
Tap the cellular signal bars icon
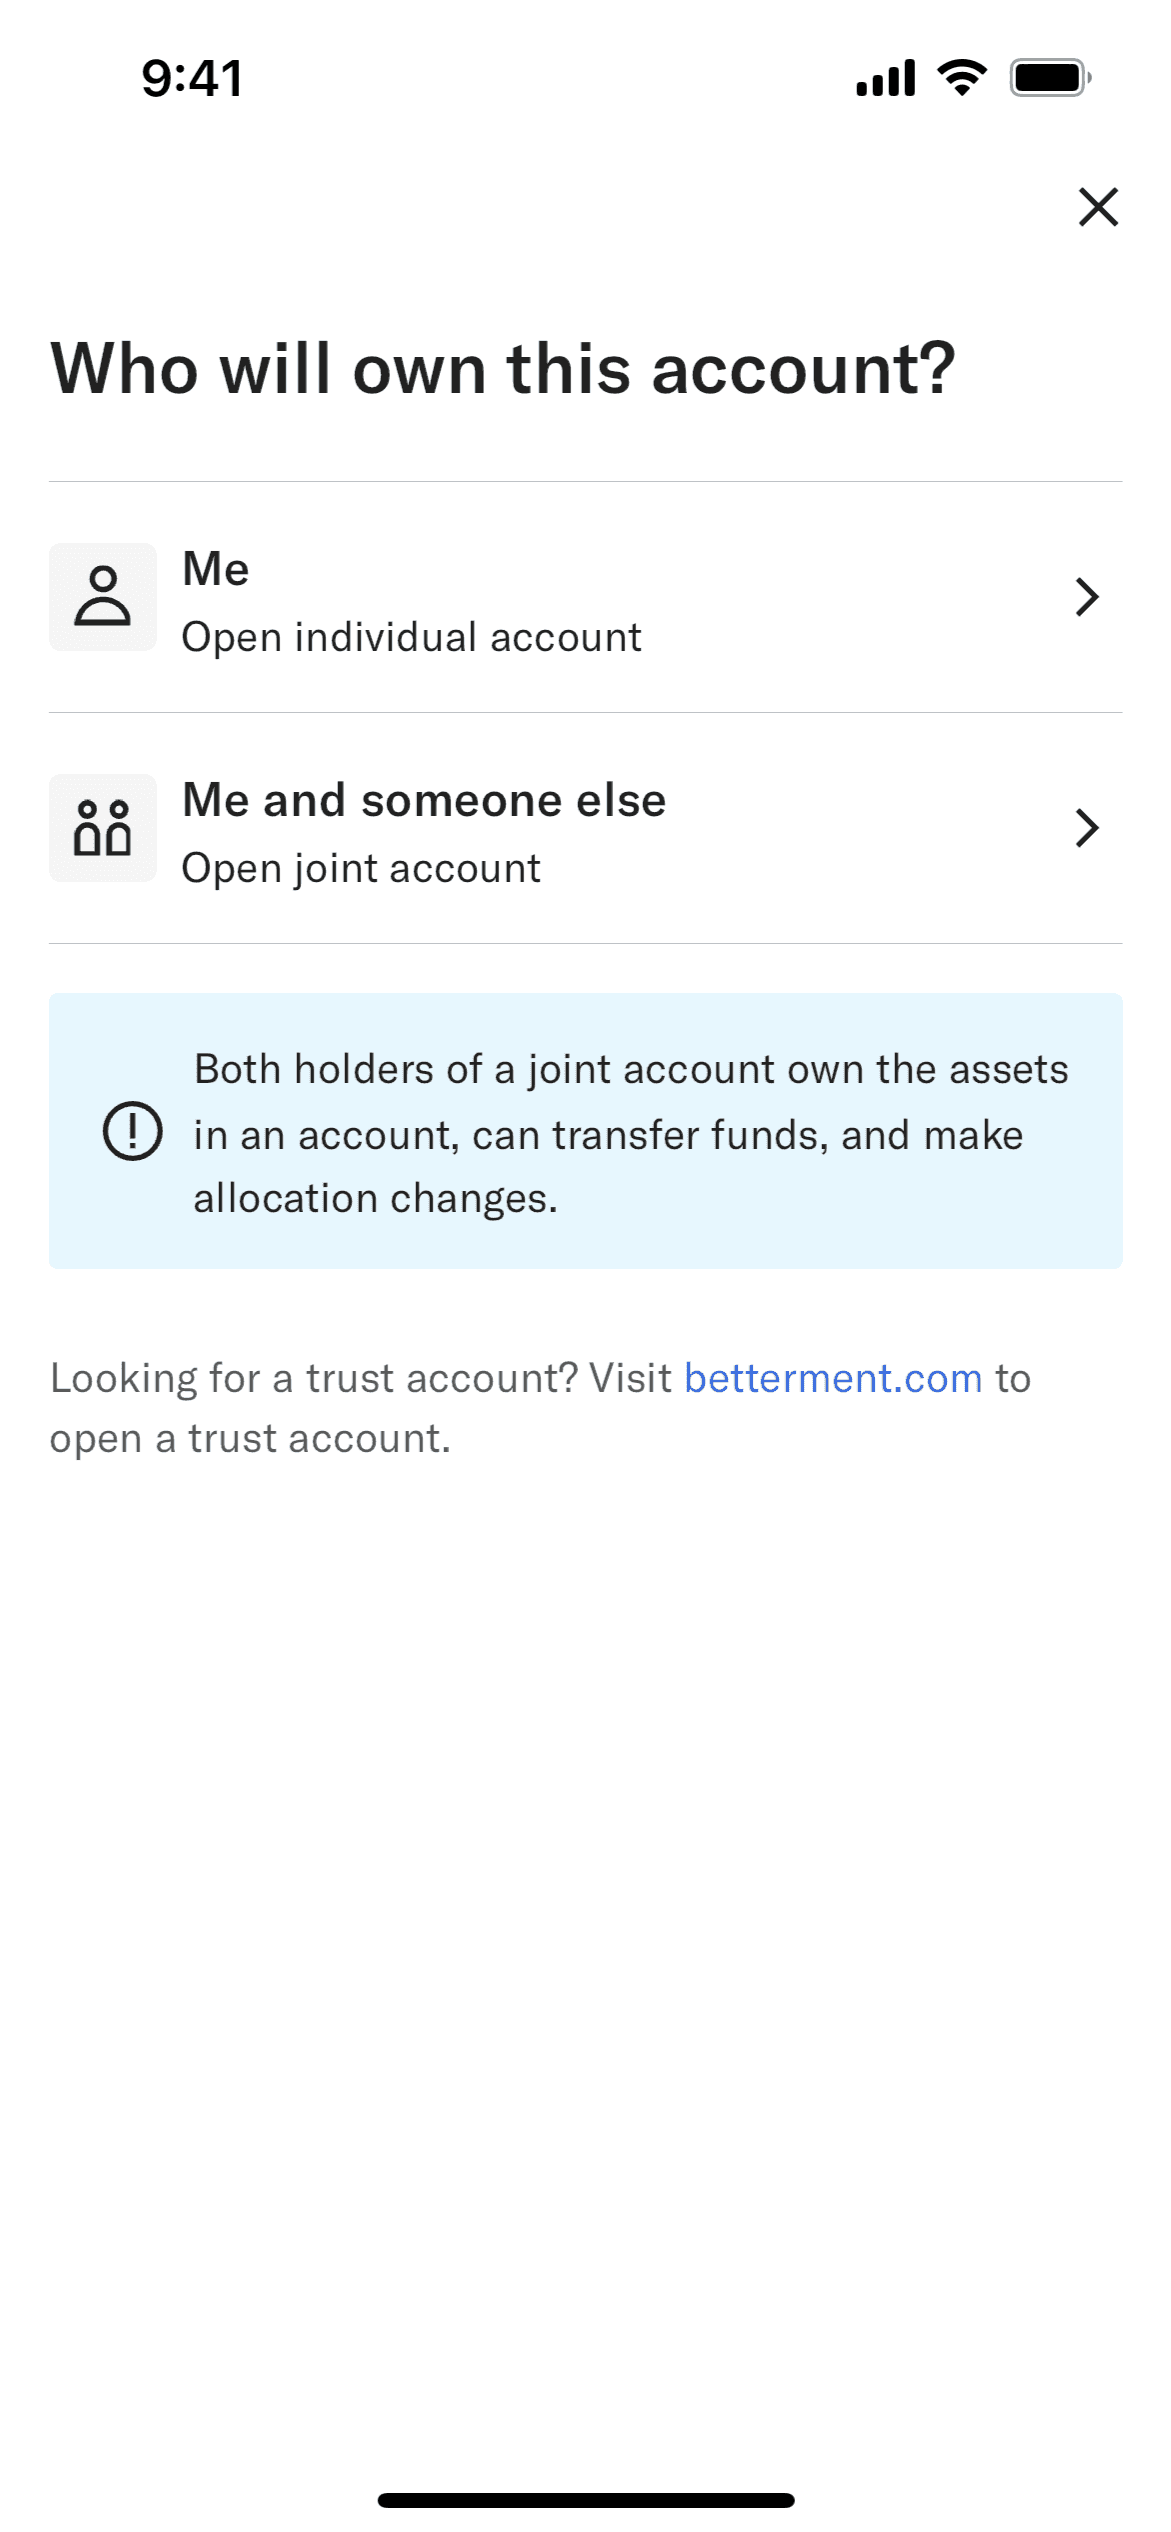point(886,78)
